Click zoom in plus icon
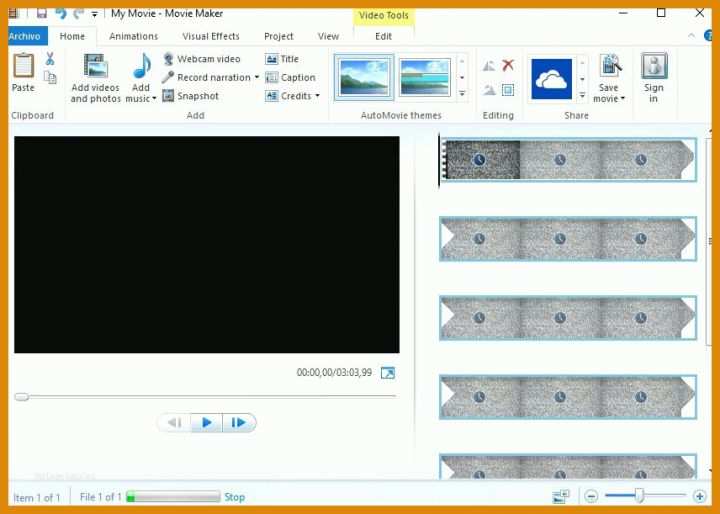The image size is (720, 514). [x=699, y=496]
